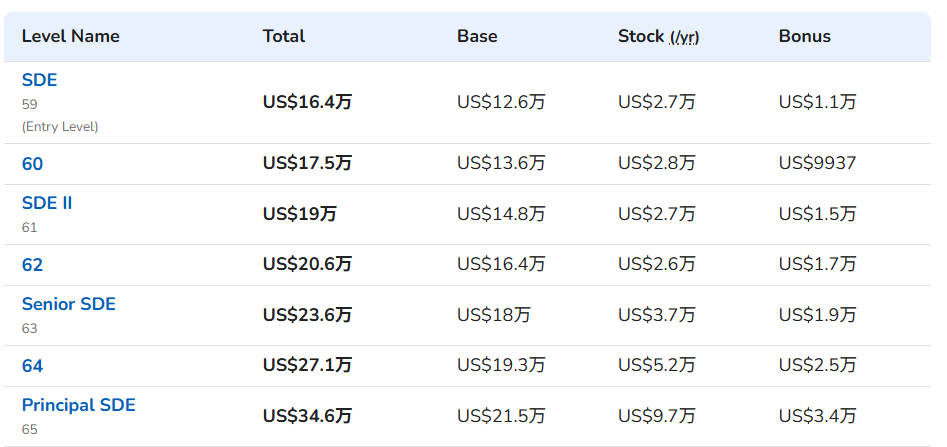Open the level 60 link

pos(32,164)
